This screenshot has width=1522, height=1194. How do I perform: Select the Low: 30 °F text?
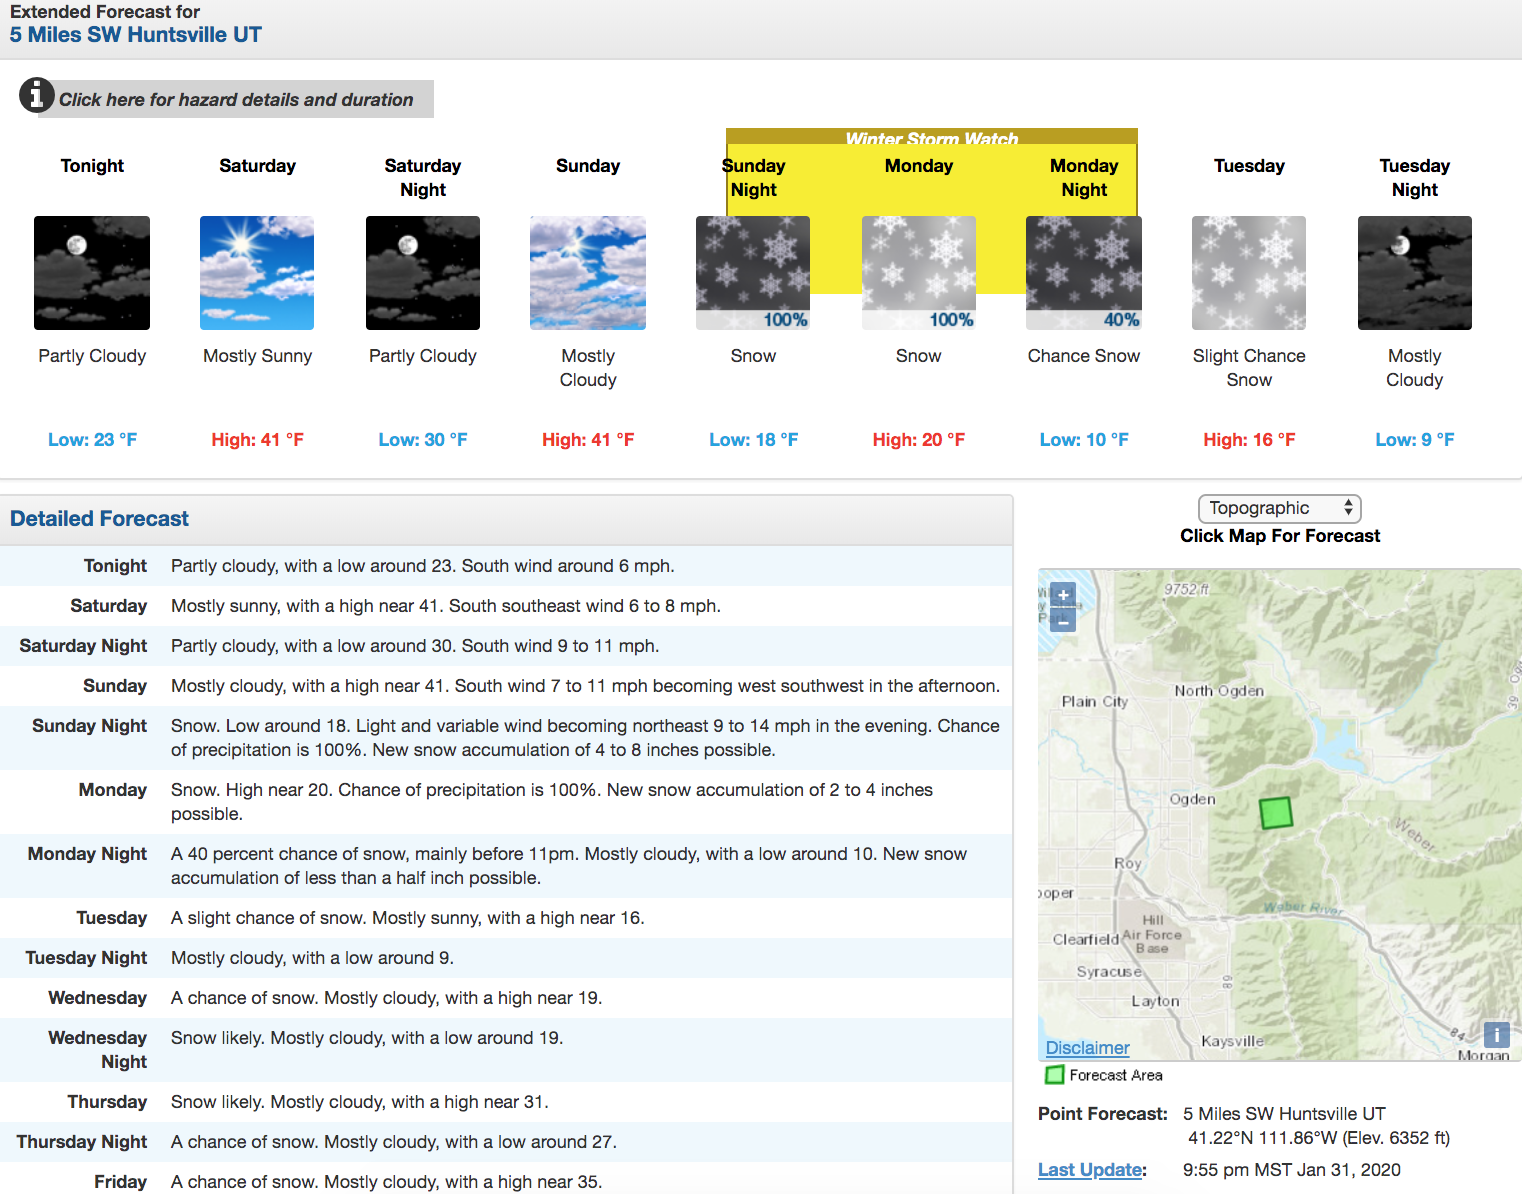point(423,440)
